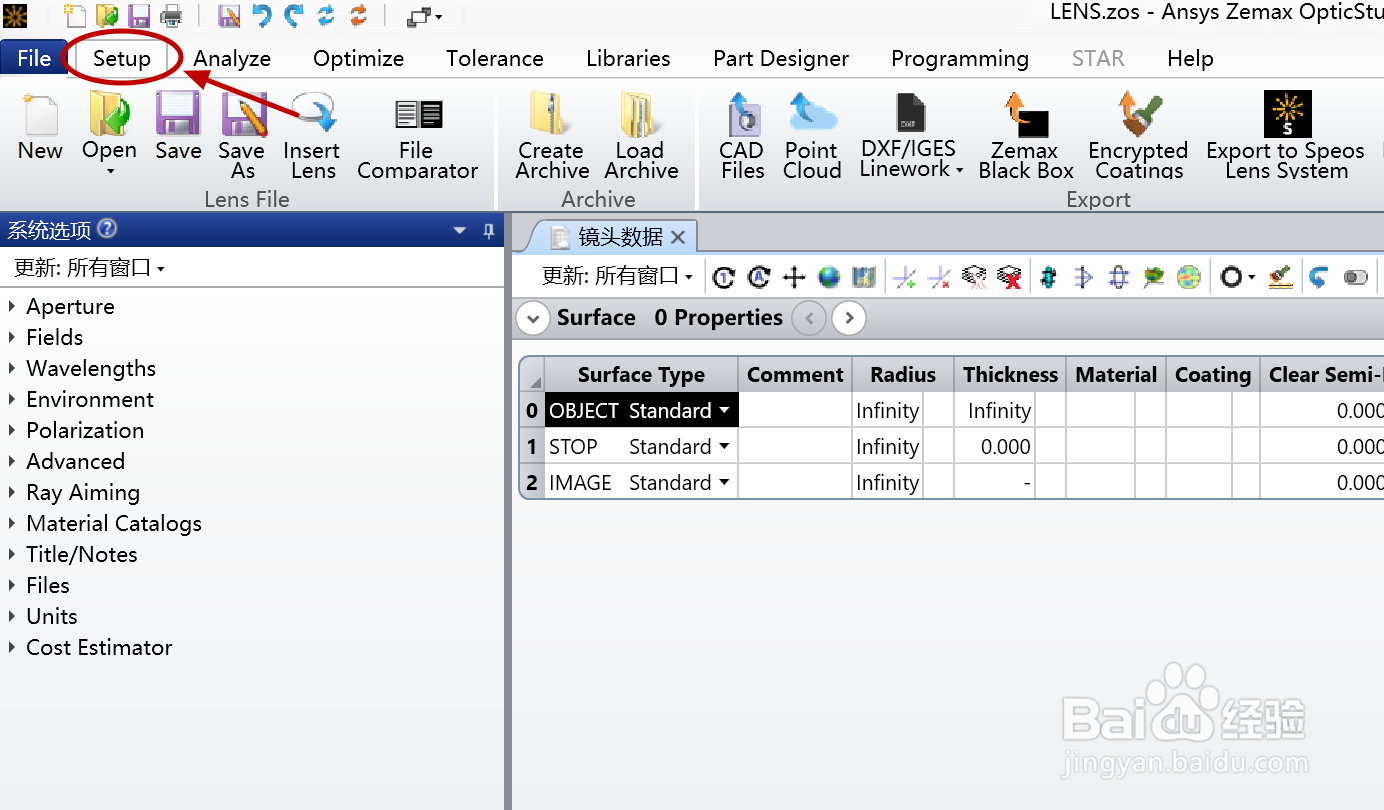
Task: Click STOP row Thickness cell 0.000
Action: pos(994,447)
